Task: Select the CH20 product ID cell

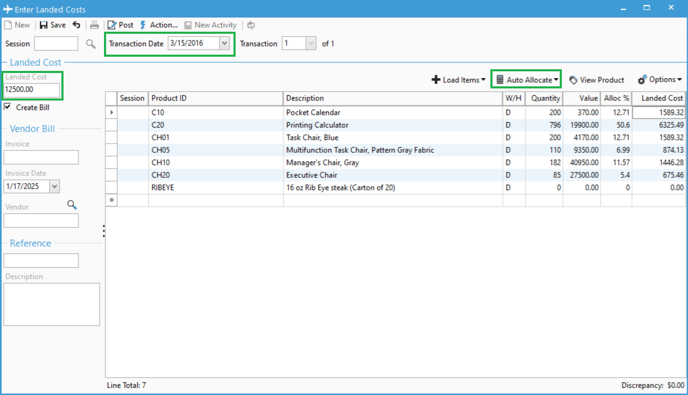Action: [215, 175]
